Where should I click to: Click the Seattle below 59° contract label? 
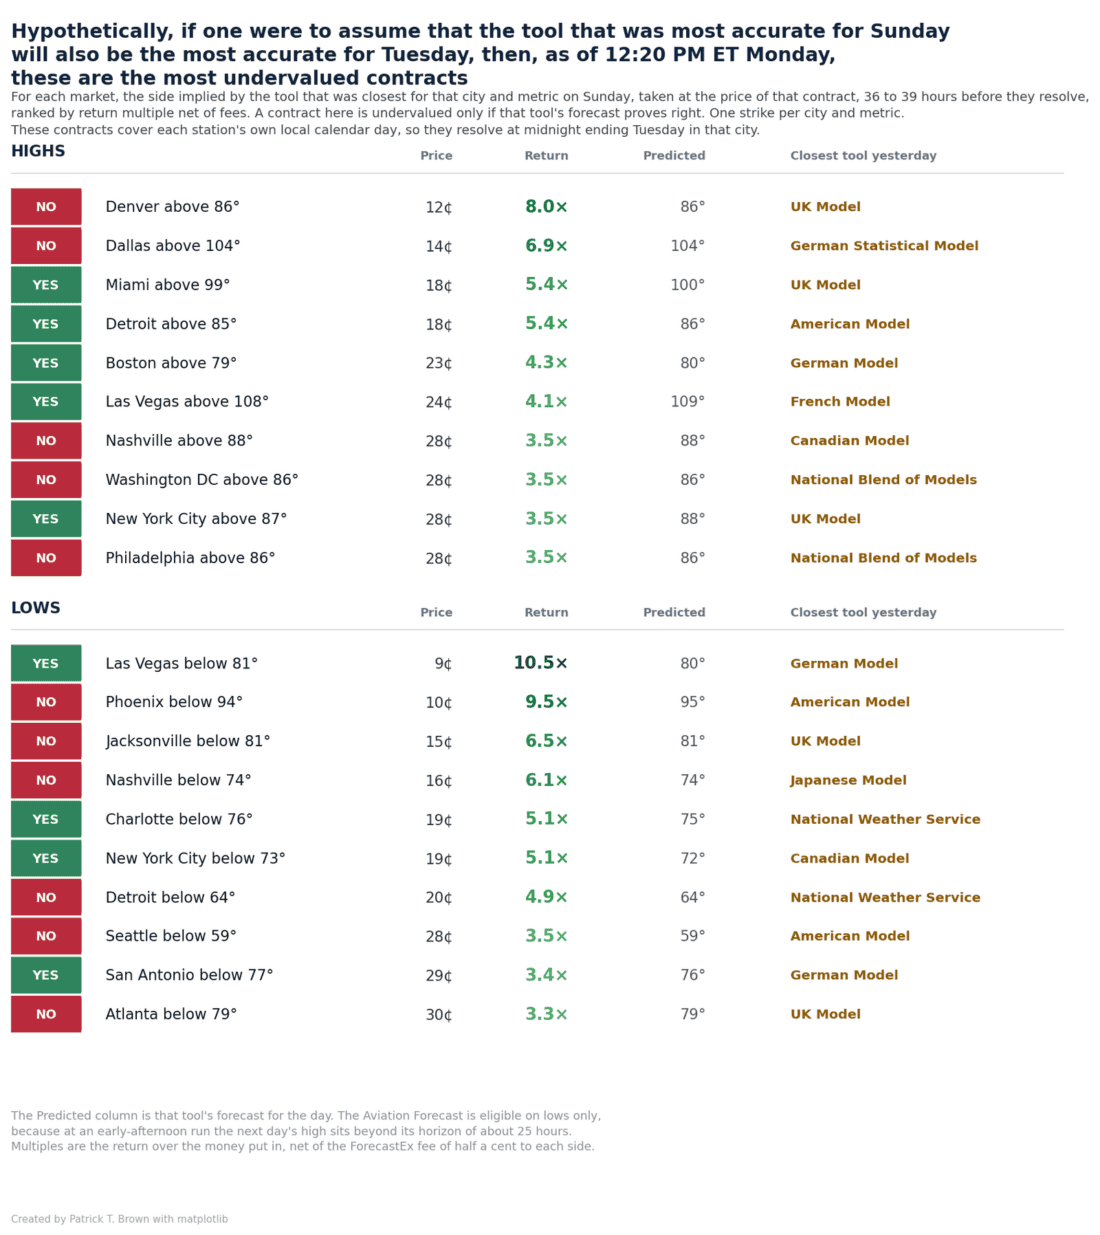[x=171, y=936]
